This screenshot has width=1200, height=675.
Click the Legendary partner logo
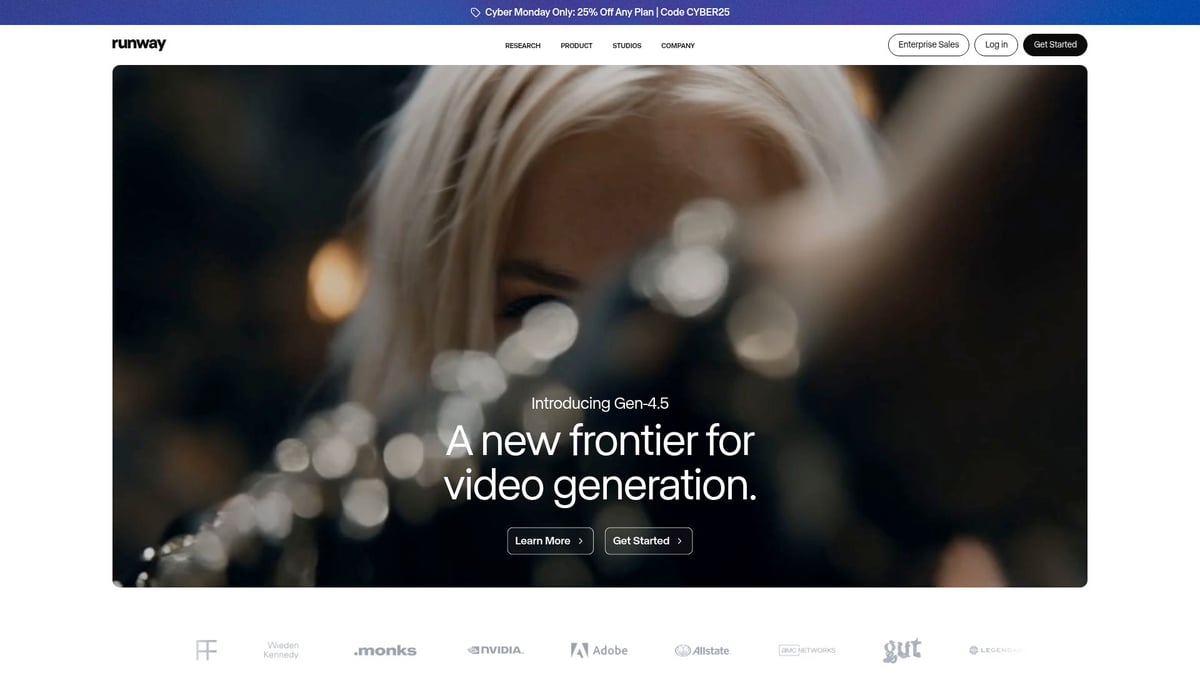pos(995,649)
